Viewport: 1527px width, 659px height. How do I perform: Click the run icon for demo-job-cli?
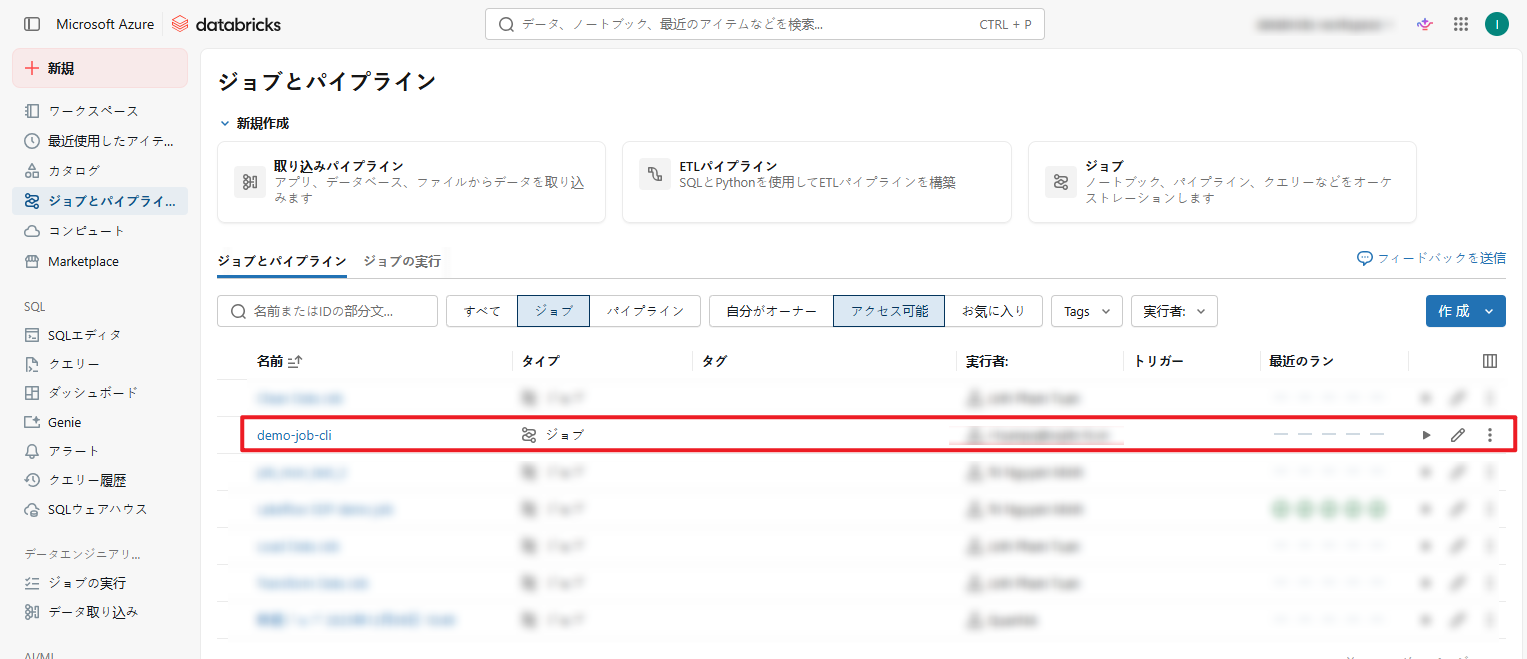(1426, 435)
